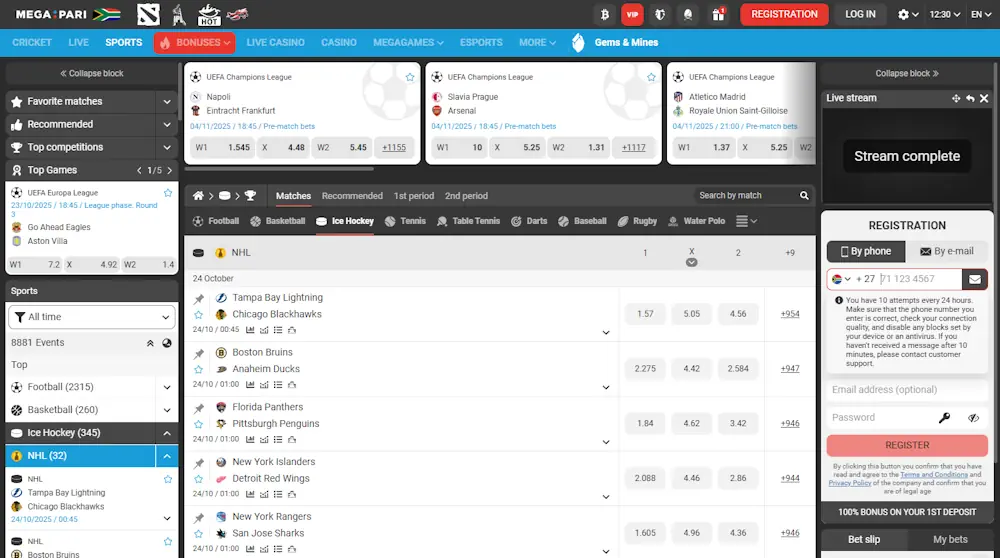Click the REGISTER form button
1000x558 pixels.
pos(907,445)
